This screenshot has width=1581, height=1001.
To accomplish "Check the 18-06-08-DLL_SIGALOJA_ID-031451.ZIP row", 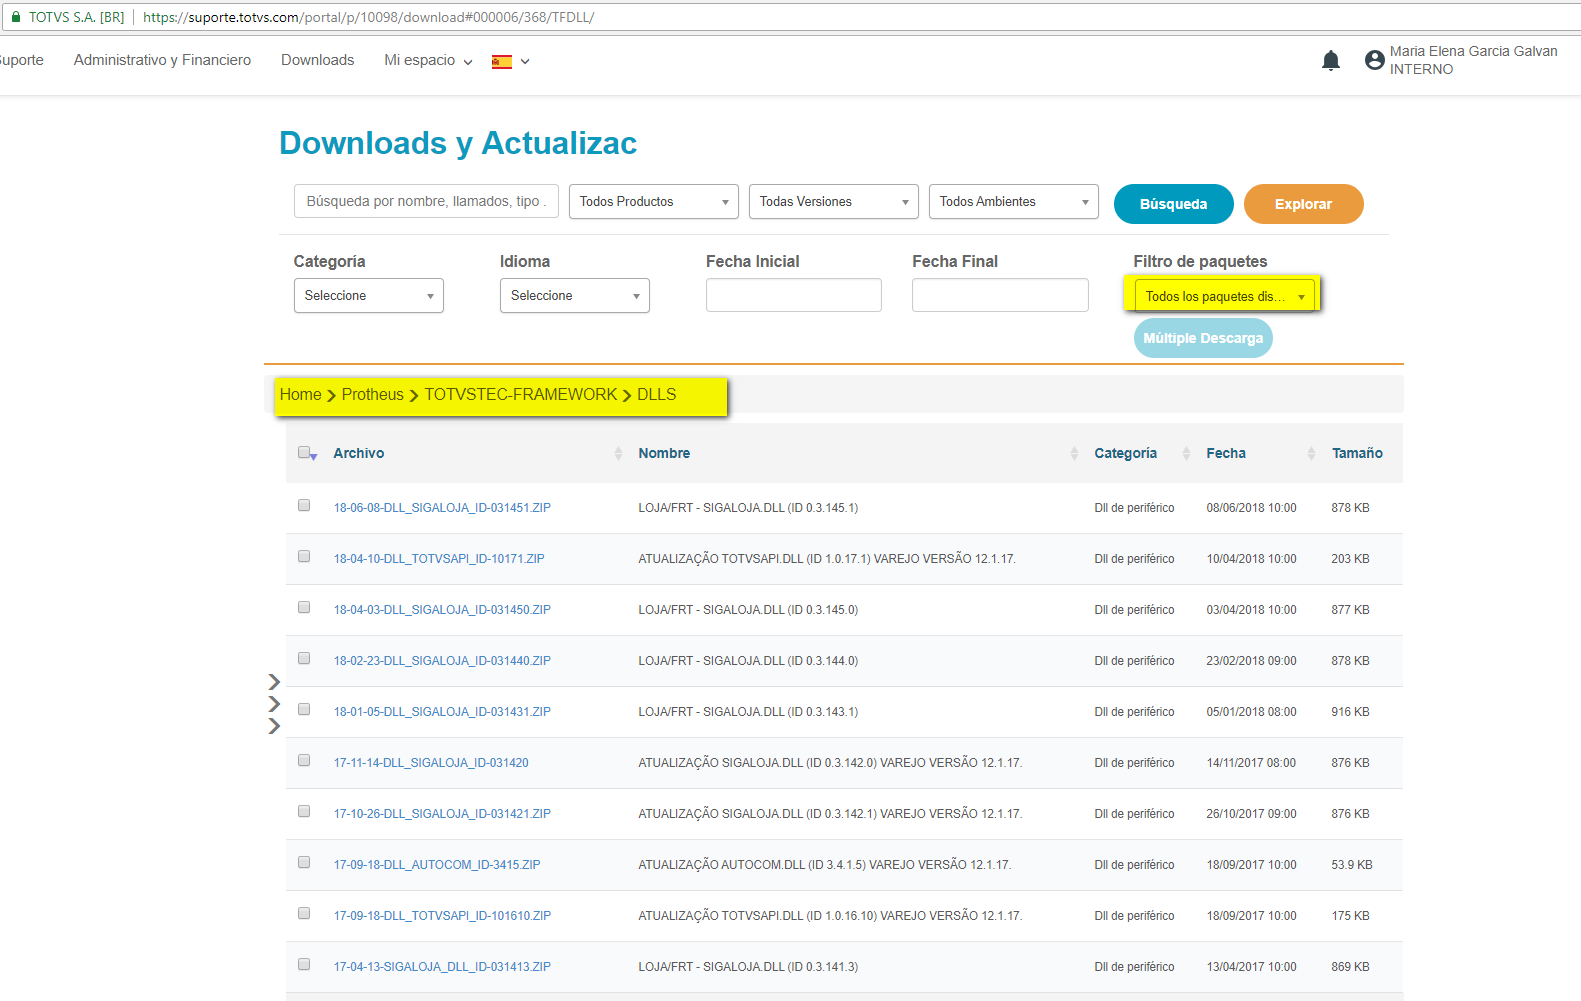I will point(304,505).
